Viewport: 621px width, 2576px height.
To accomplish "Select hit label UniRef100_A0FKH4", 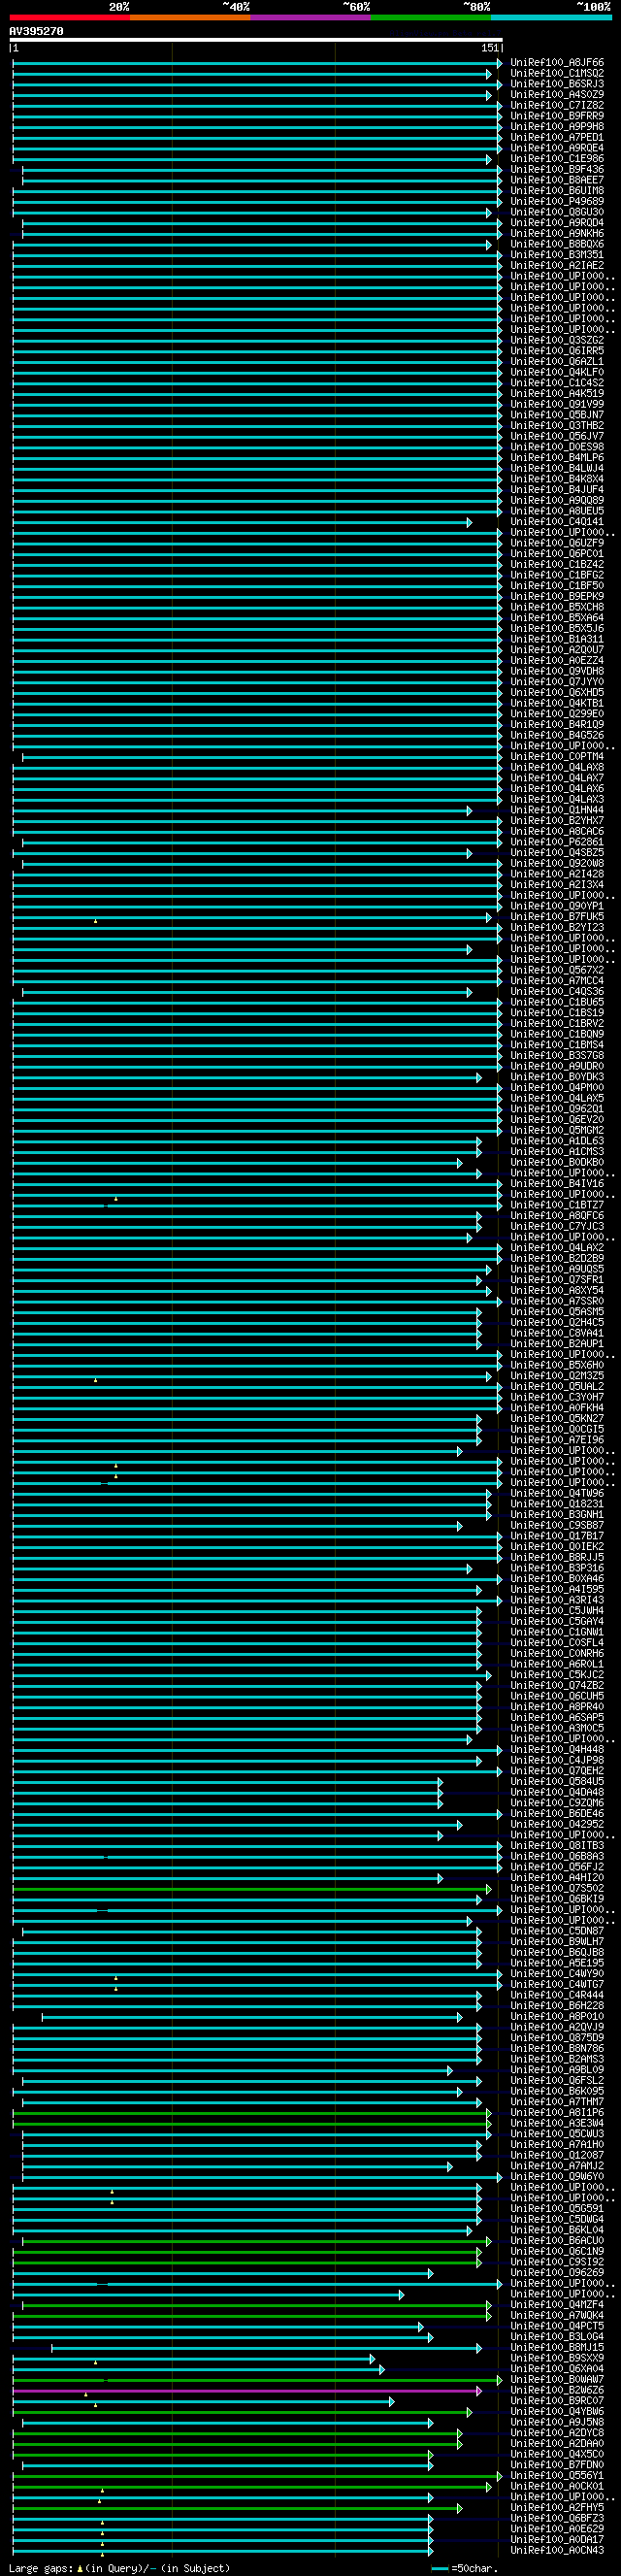I will tap(557, 1407).
